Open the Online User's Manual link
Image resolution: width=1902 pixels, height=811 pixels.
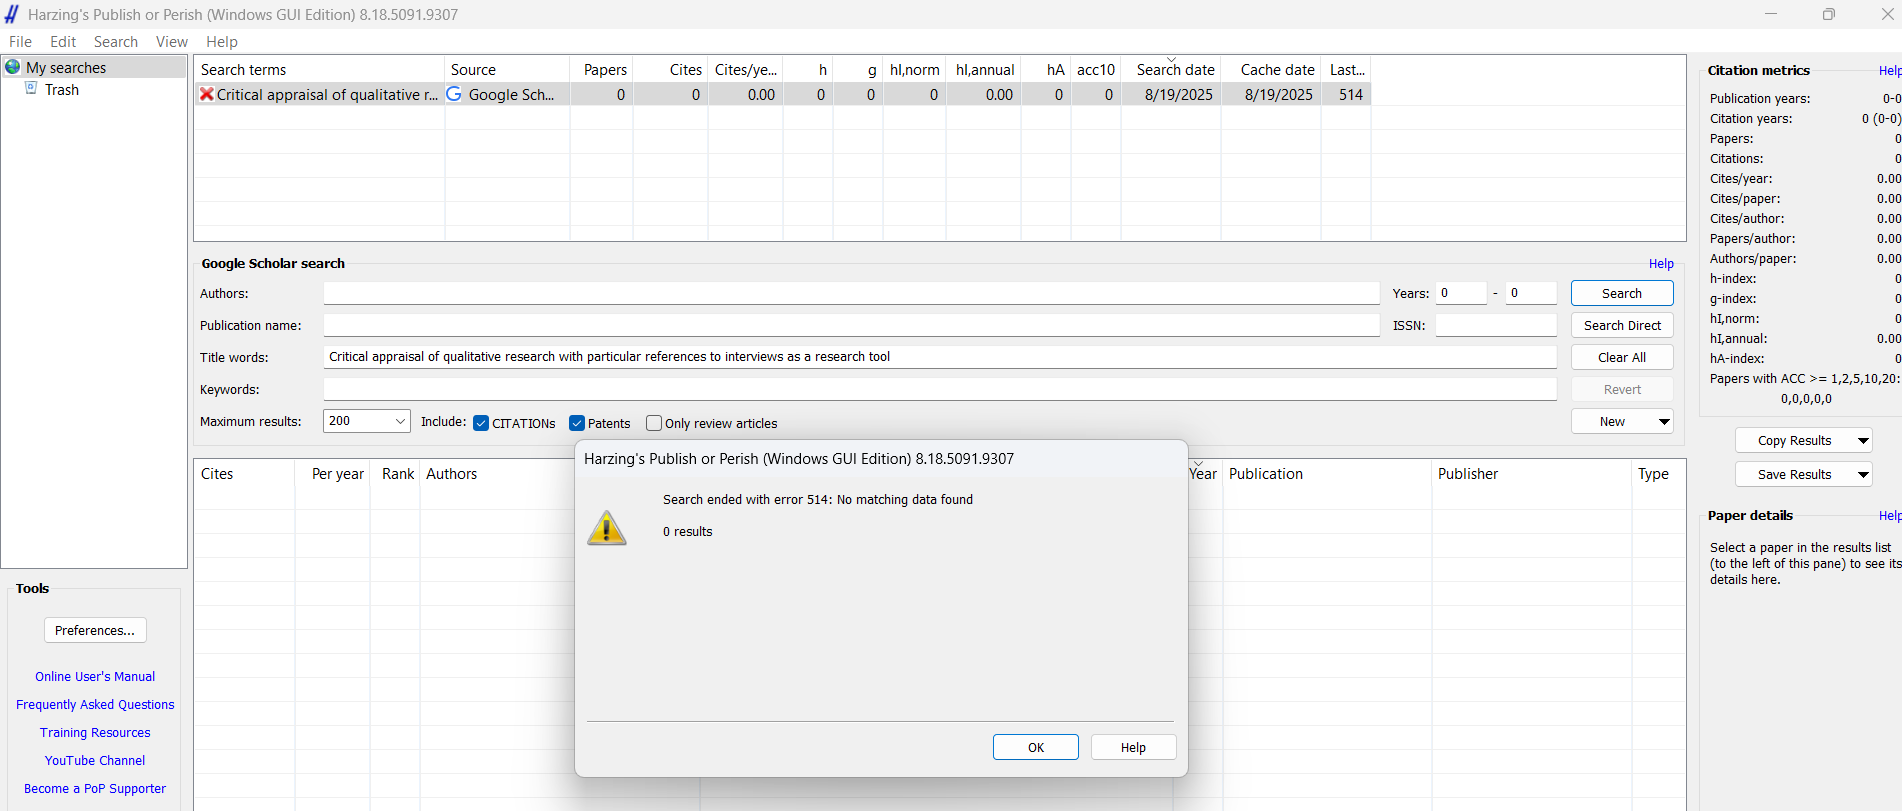(x=95, y=677)
